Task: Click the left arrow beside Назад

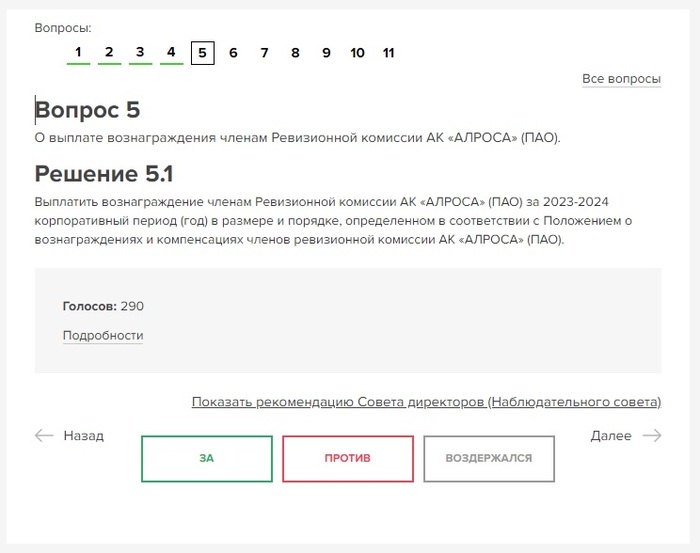Action: click(x=44, y=436)
